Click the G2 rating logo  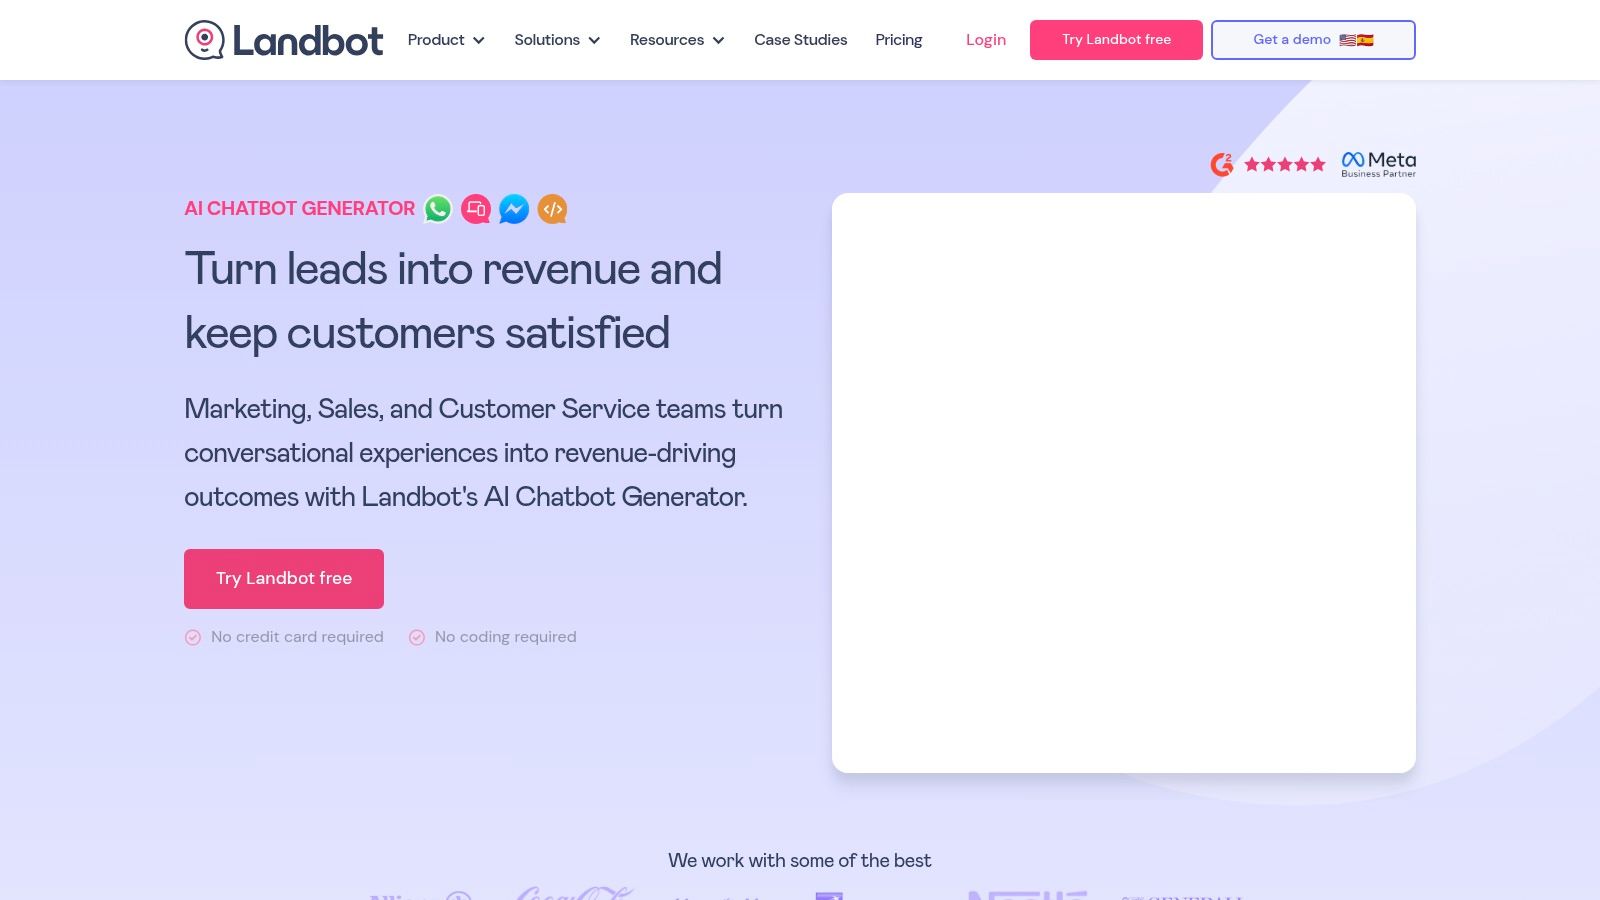[1221, 164]
